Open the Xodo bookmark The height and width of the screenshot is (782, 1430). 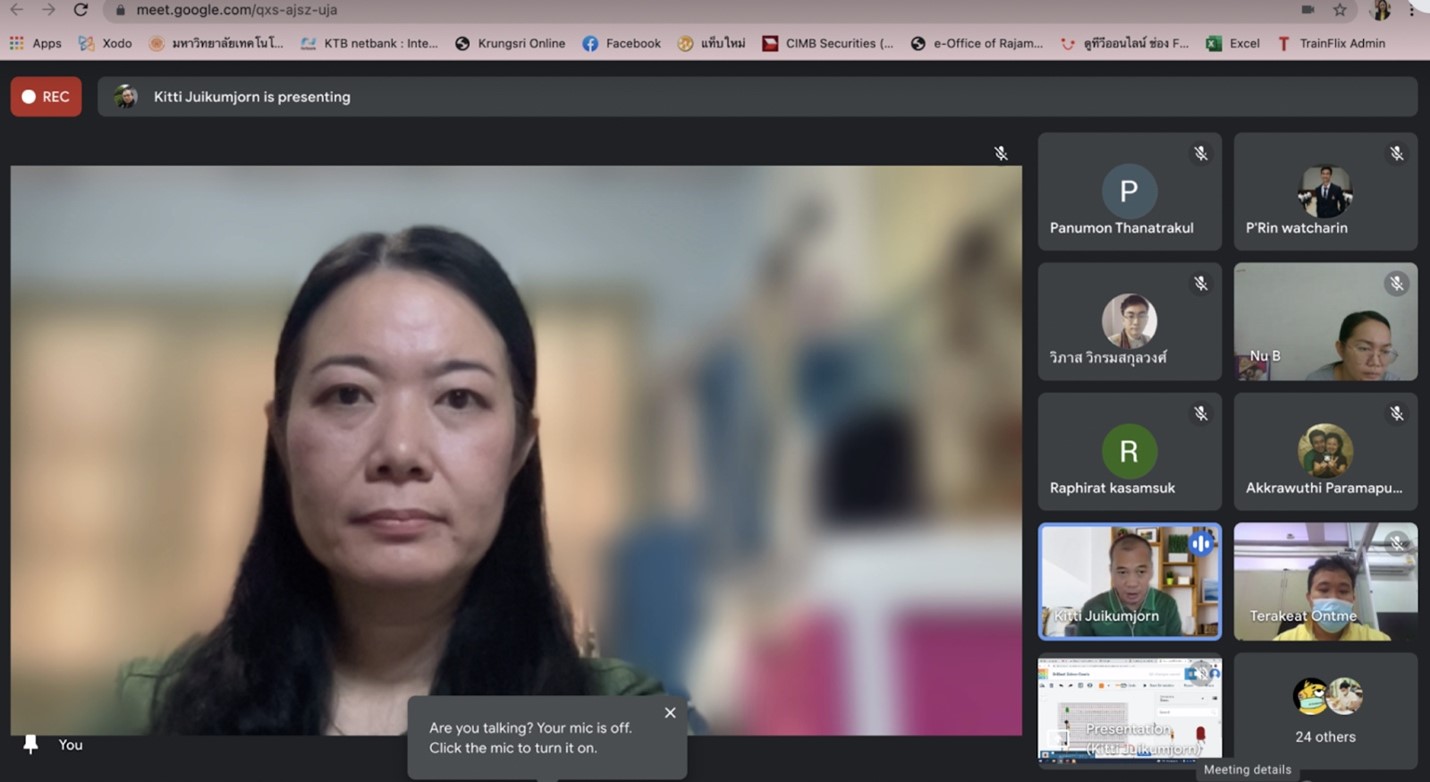click(105, 43)
